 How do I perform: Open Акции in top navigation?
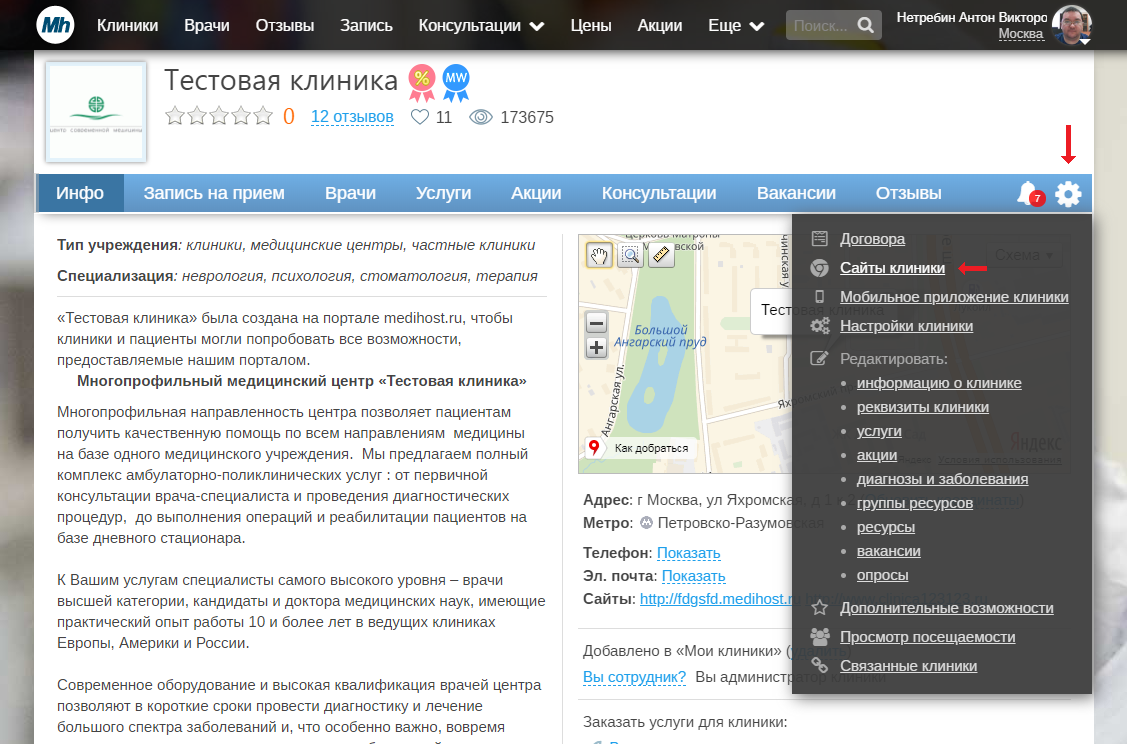[x=660, y=26]
